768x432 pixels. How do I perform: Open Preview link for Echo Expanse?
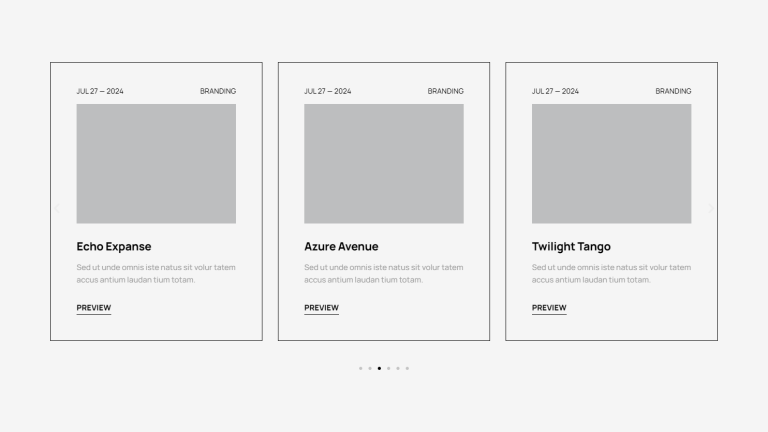pyautogui.click(x=94, y=308)
